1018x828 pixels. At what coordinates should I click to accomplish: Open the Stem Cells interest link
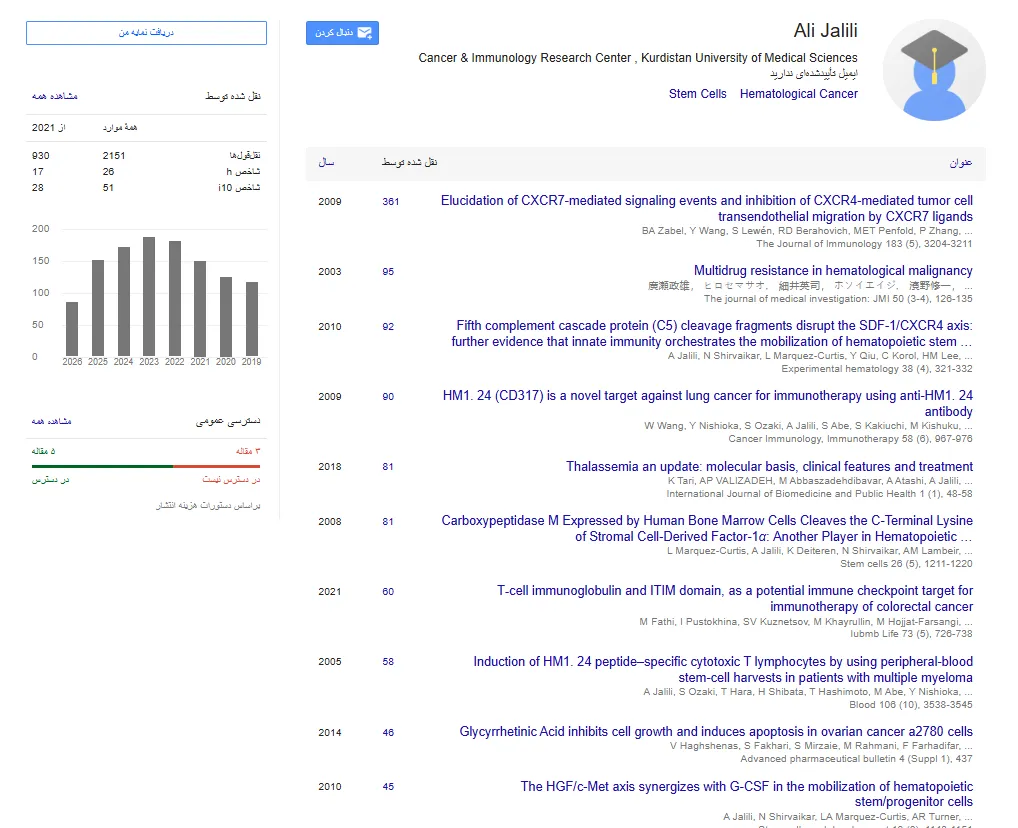tap(697, 94)
